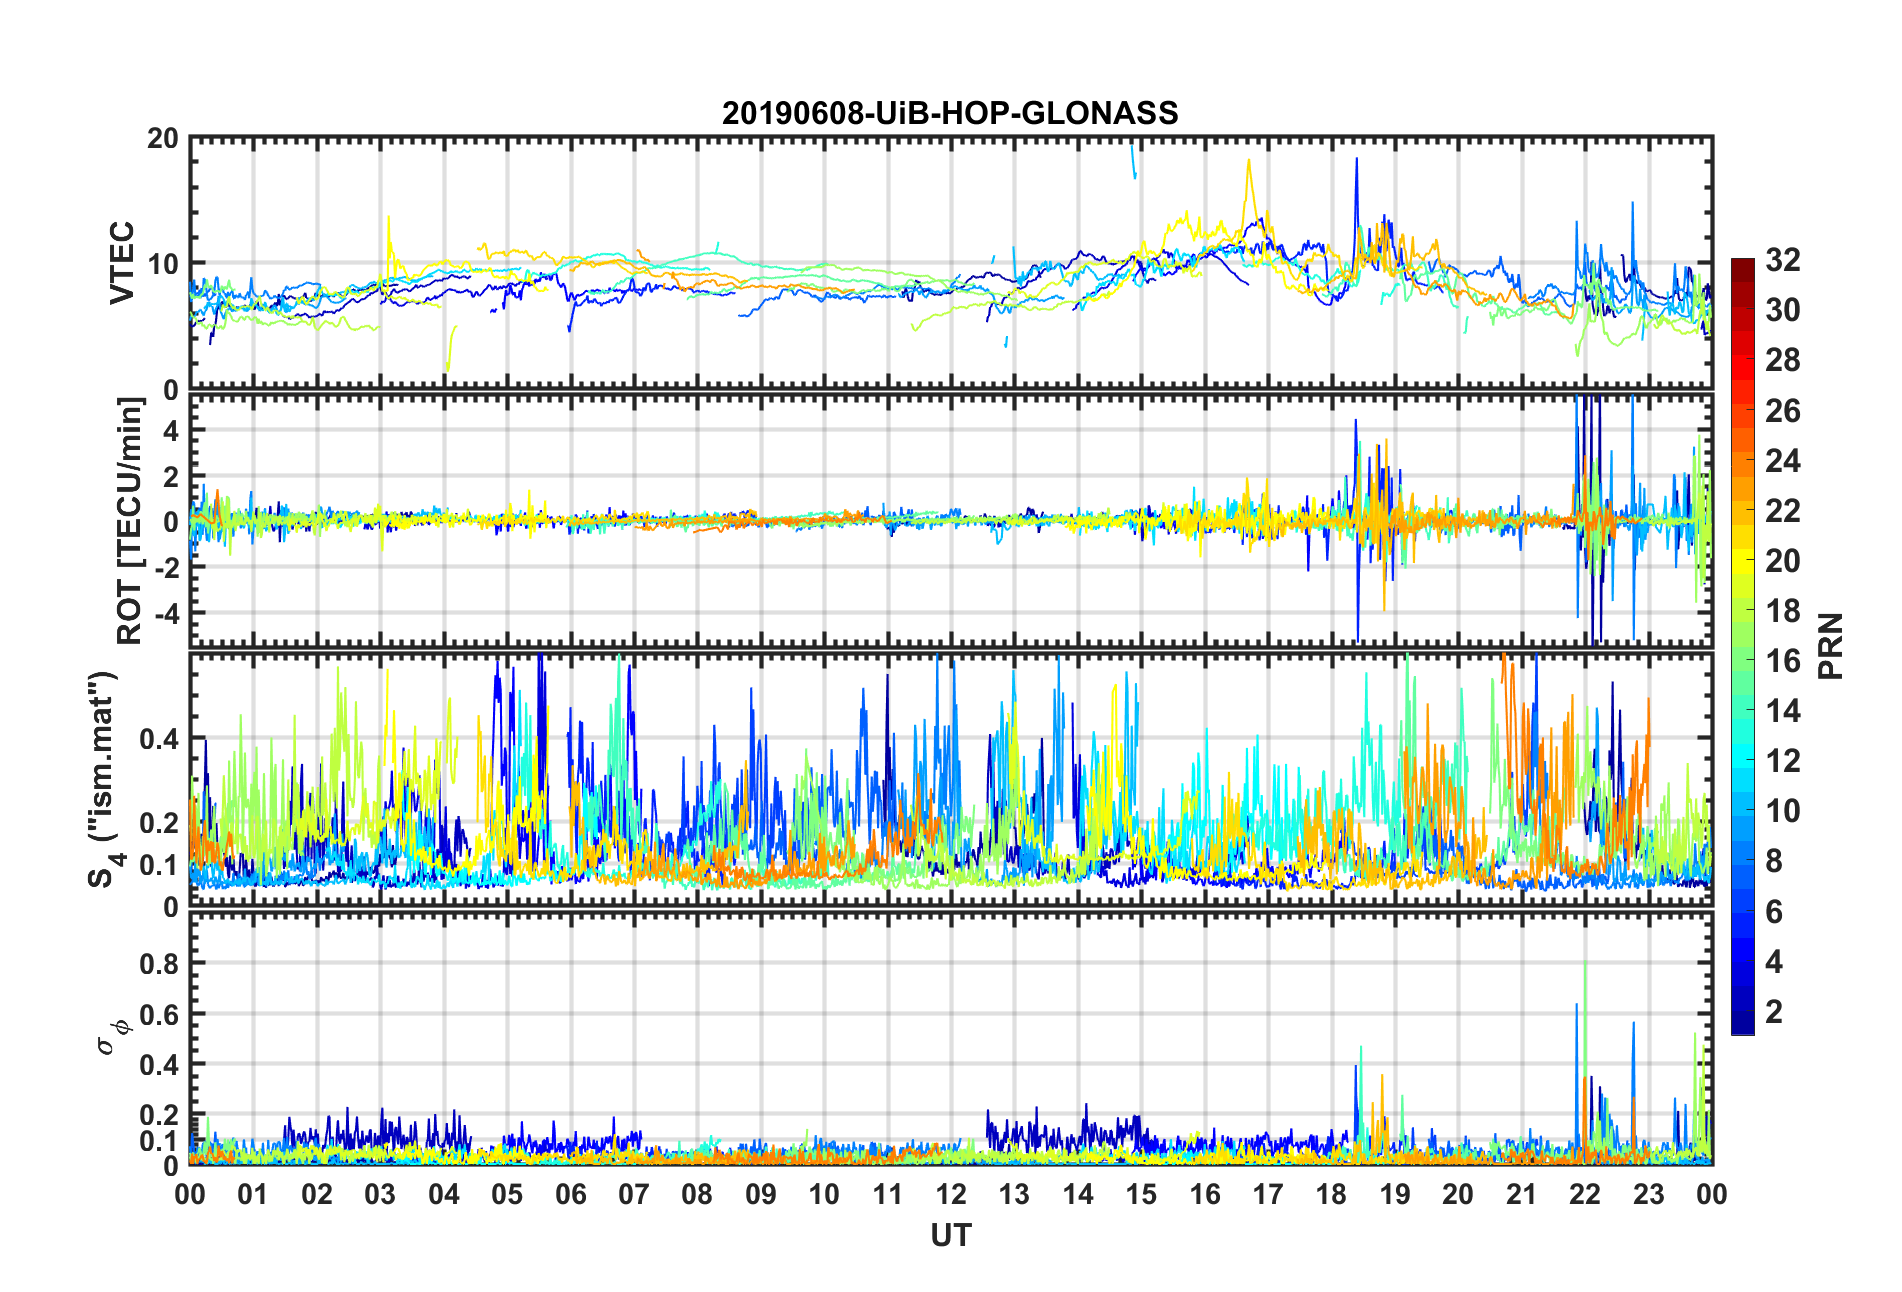The height and width of the screenshot is (1292, 1902).
Task: Click the VTEC y-axis label
Action: pyautogui.click(x=122, y=263)
